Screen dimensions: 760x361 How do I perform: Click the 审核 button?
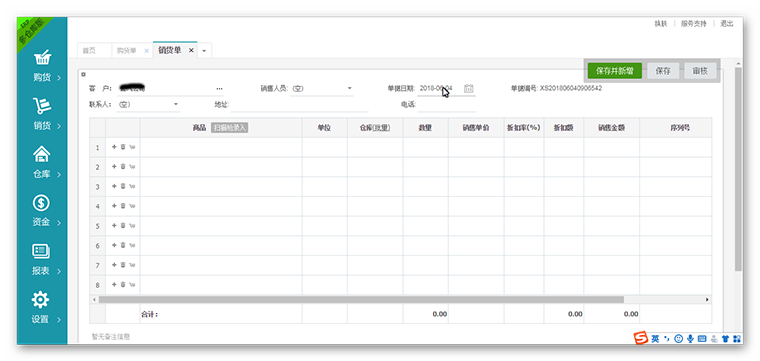pos(700,71)
